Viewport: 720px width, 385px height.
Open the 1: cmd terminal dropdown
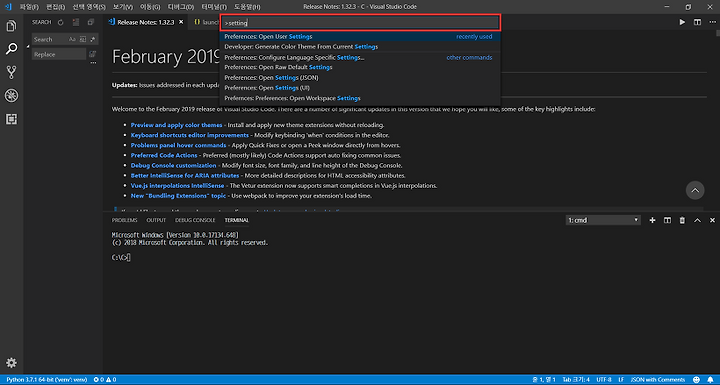[603, 220]
